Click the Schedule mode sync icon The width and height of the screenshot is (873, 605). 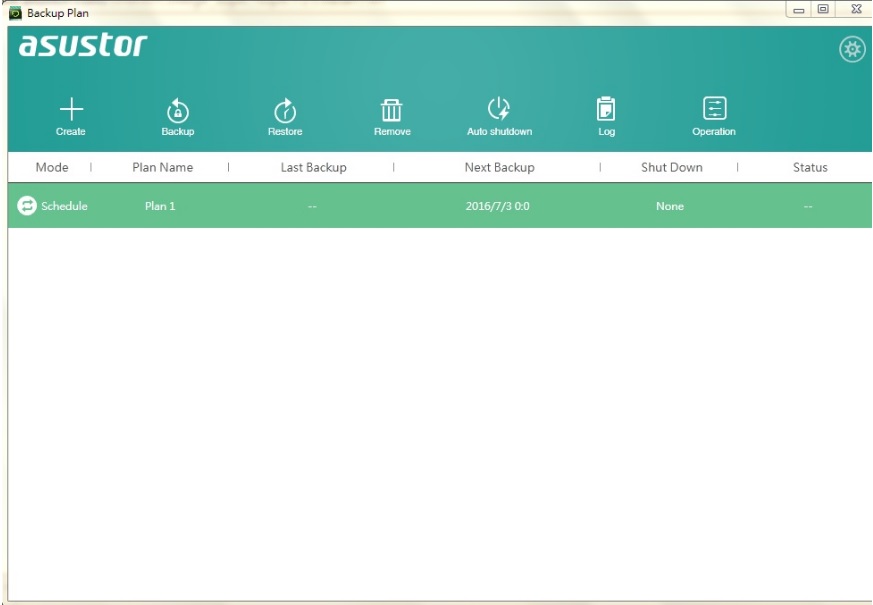[27, 206]
